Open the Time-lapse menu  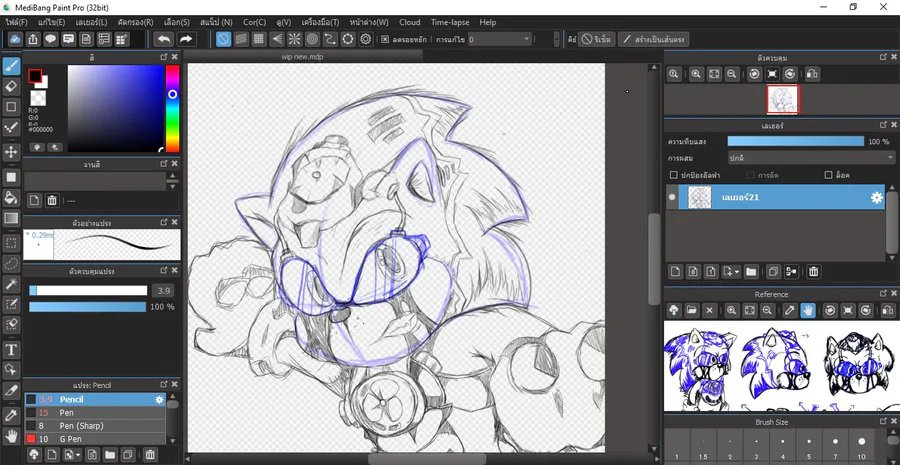tap(450, 22)
